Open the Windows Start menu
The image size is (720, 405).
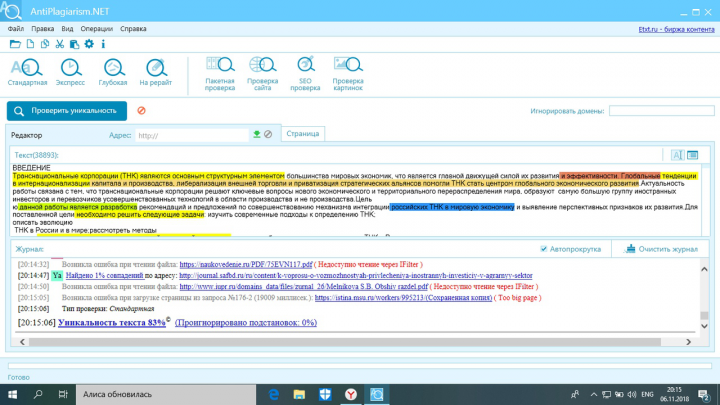pyautogui.click(x=12, y=394)
